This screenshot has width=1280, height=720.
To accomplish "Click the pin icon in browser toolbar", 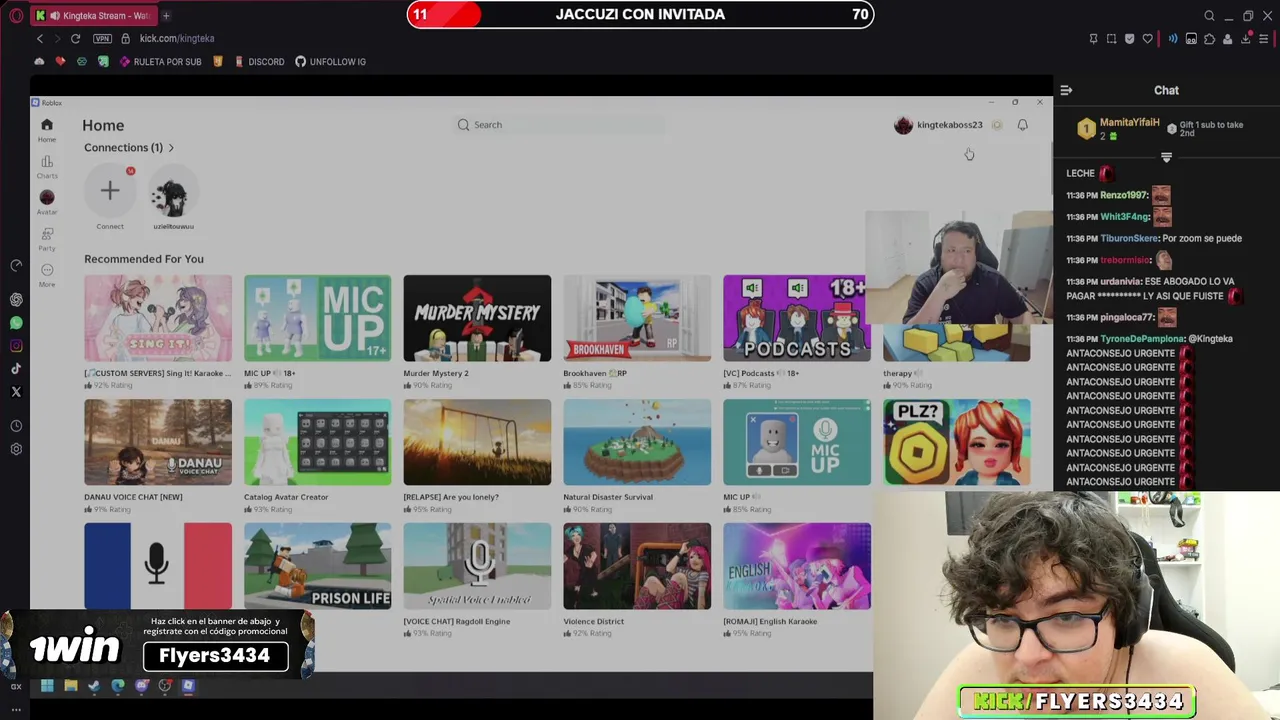I will pyautogui.click(x=1093, y=39).
